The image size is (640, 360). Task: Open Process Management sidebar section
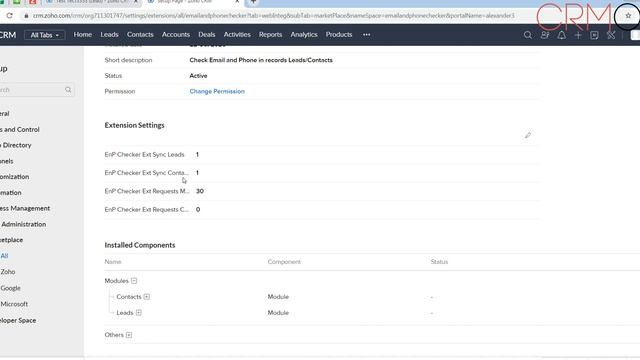coord(25,208)
